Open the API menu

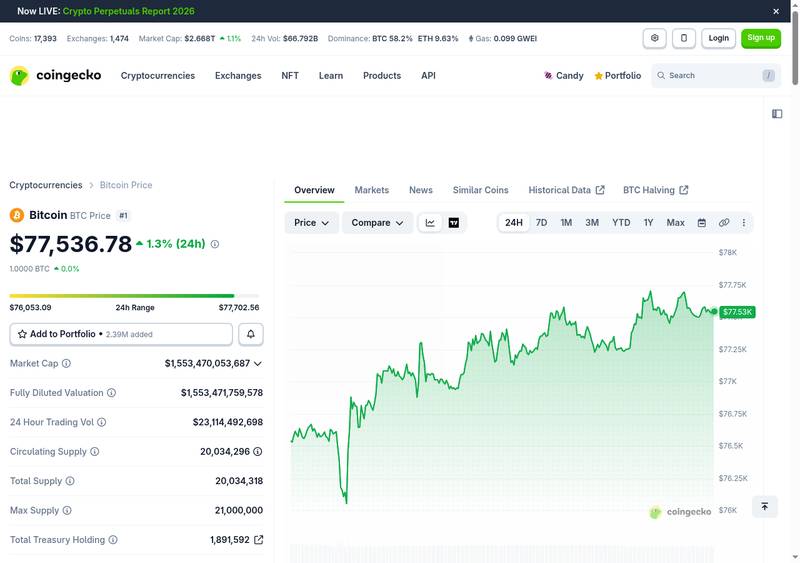coord(428,76)
